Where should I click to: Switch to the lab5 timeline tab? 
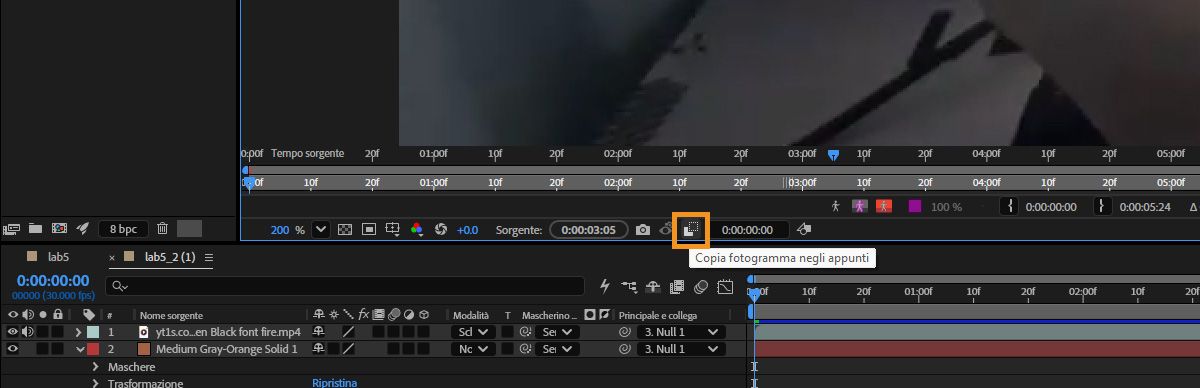pos(58,257)
